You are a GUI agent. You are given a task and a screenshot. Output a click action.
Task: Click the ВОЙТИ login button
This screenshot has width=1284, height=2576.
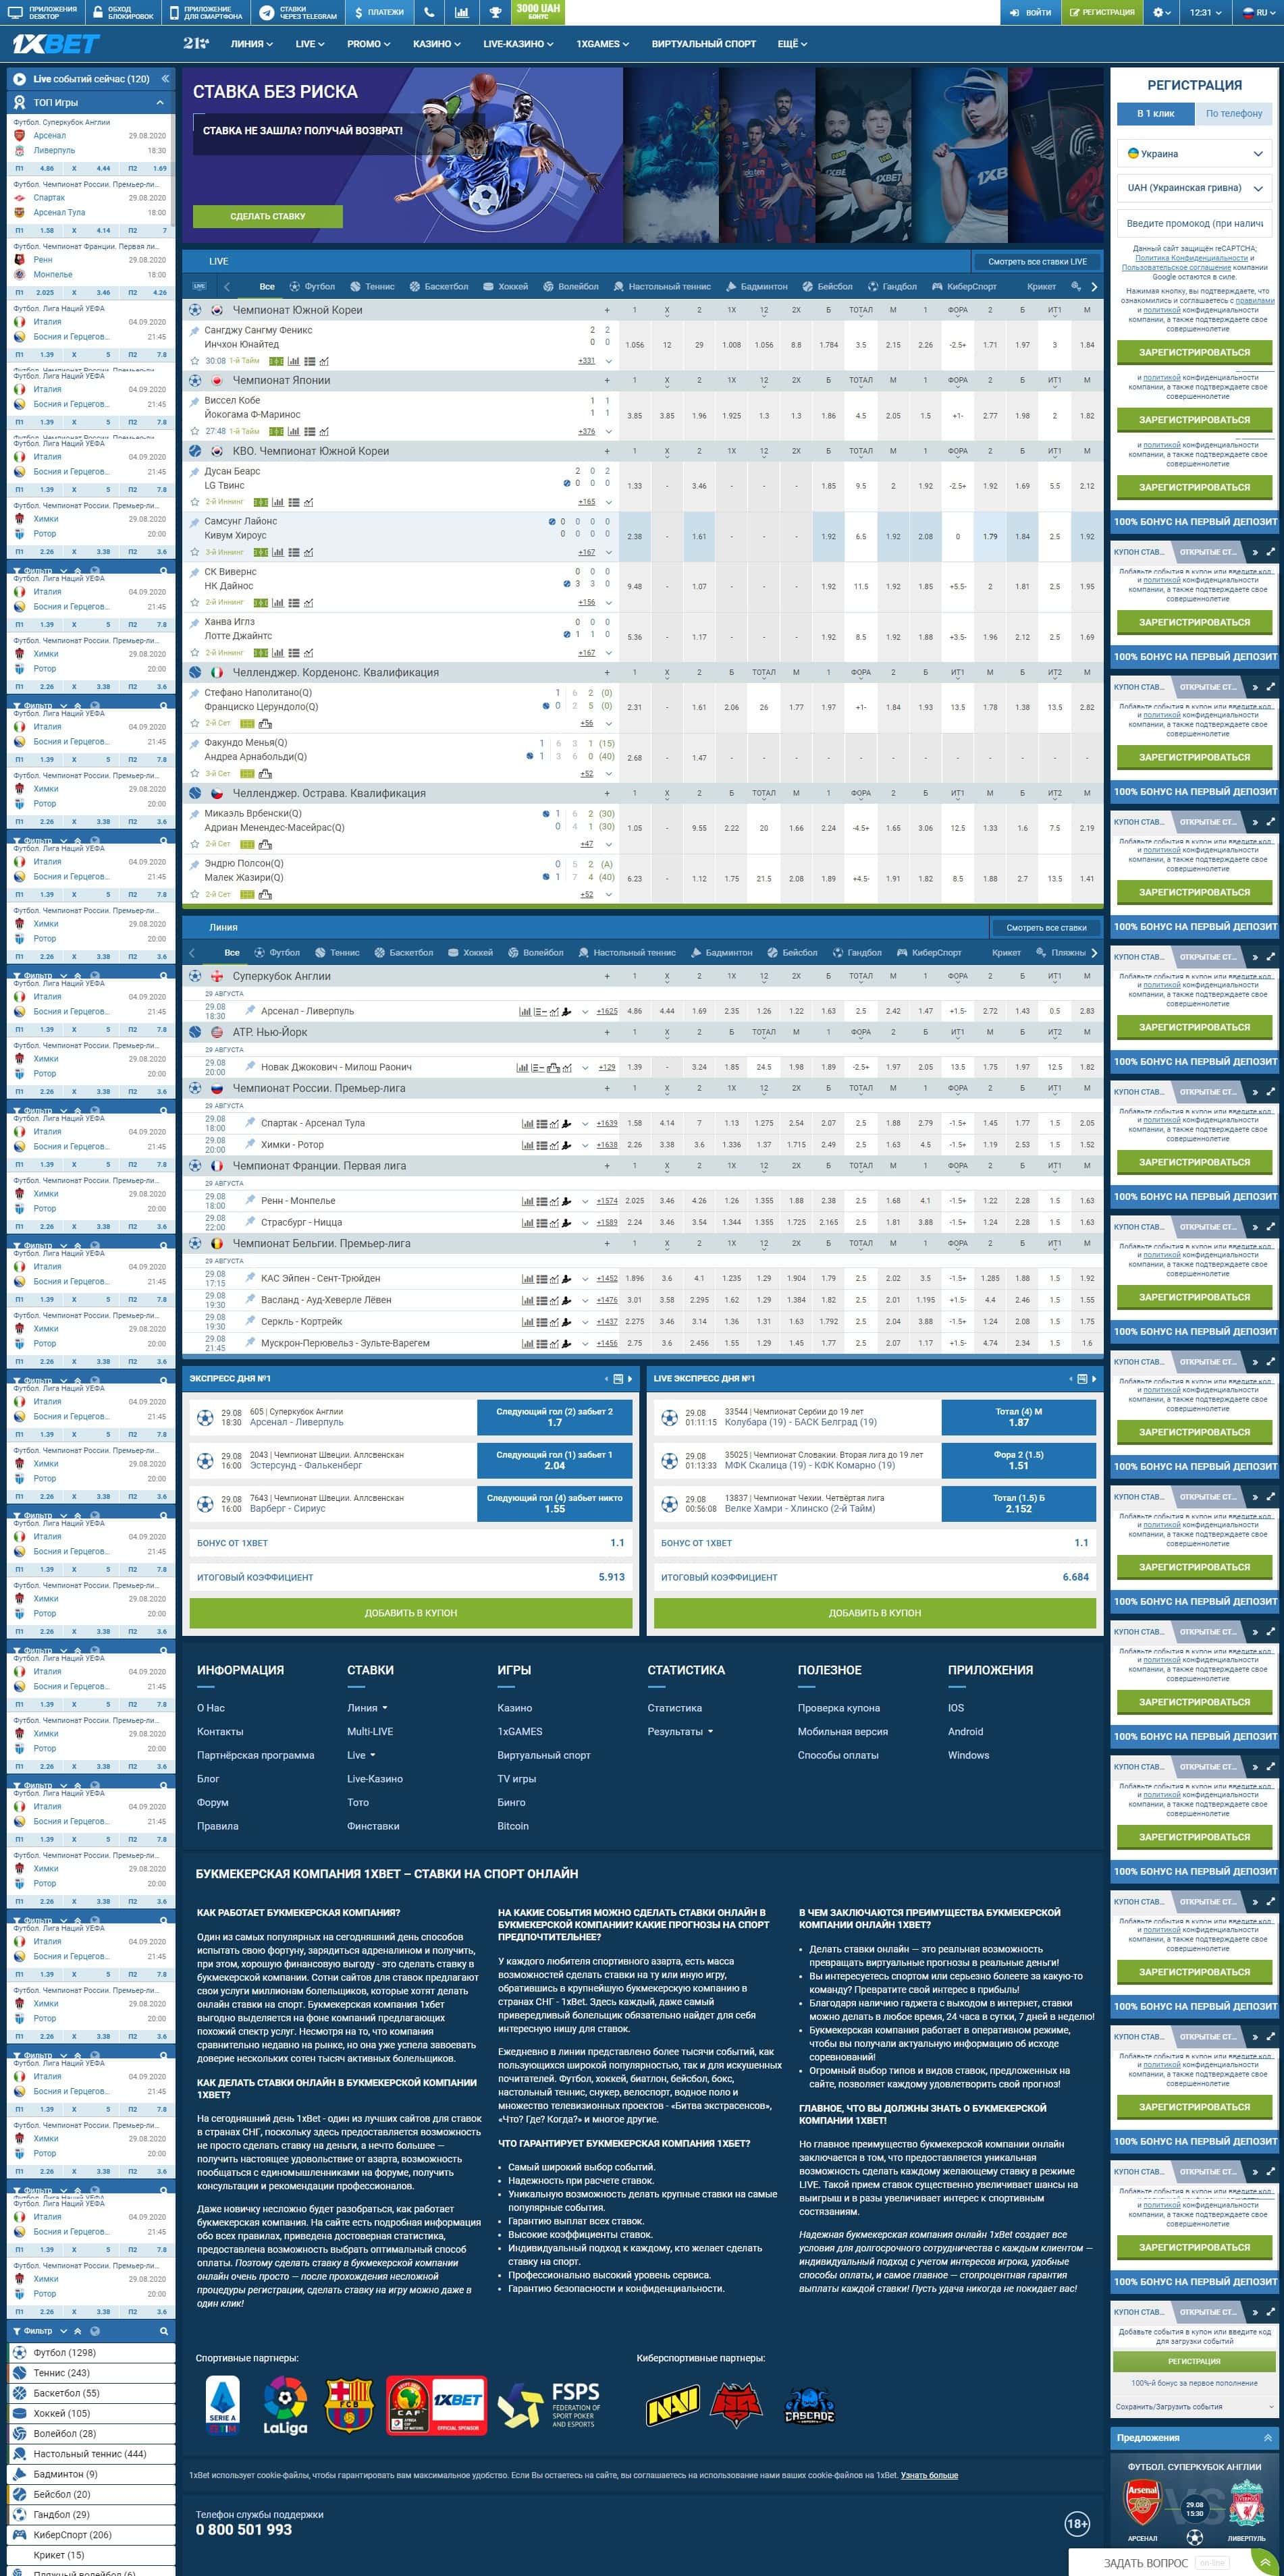pos(1030,13)
